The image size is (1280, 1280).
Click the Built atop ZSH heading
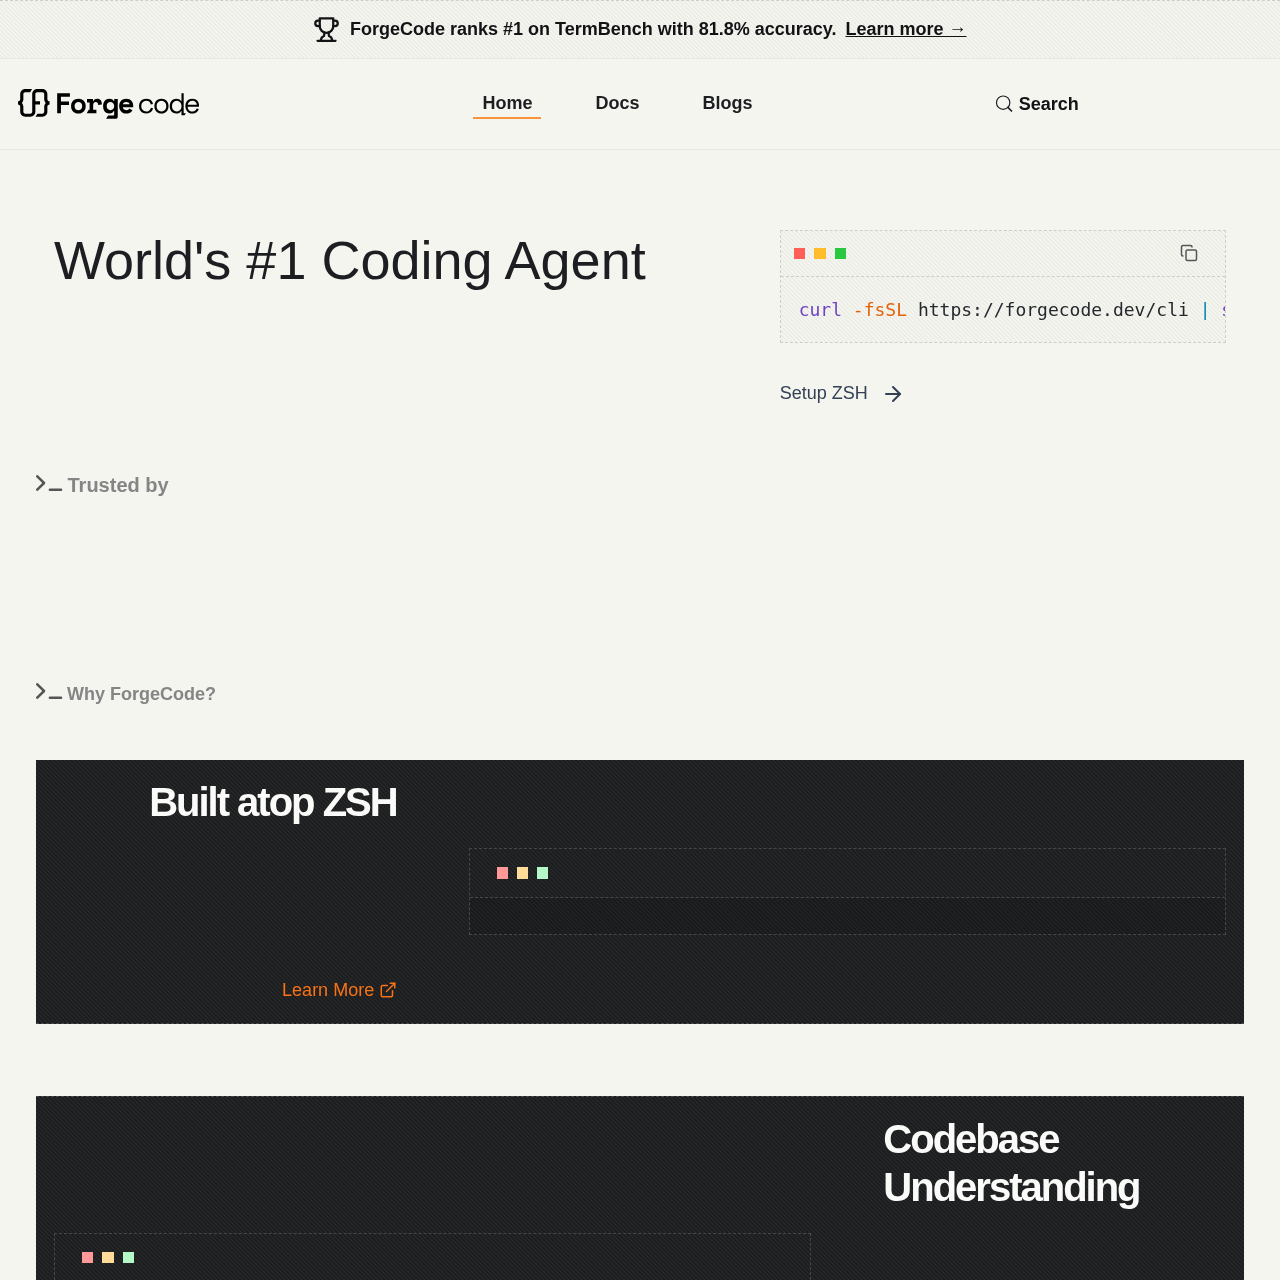273,803
